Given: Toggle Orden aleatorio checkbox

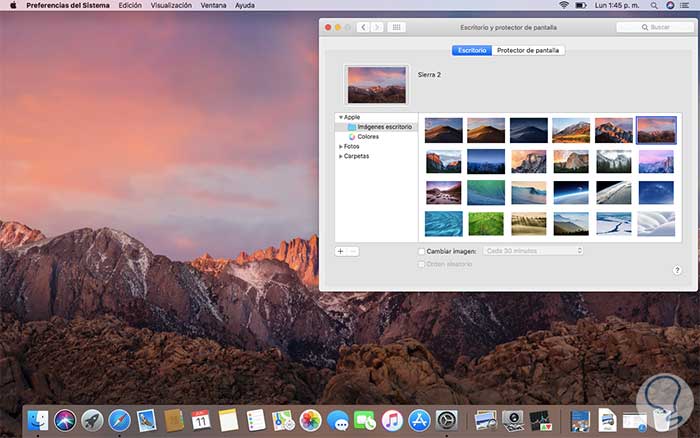Looking at the screenshot, I should tap(421, 264).
